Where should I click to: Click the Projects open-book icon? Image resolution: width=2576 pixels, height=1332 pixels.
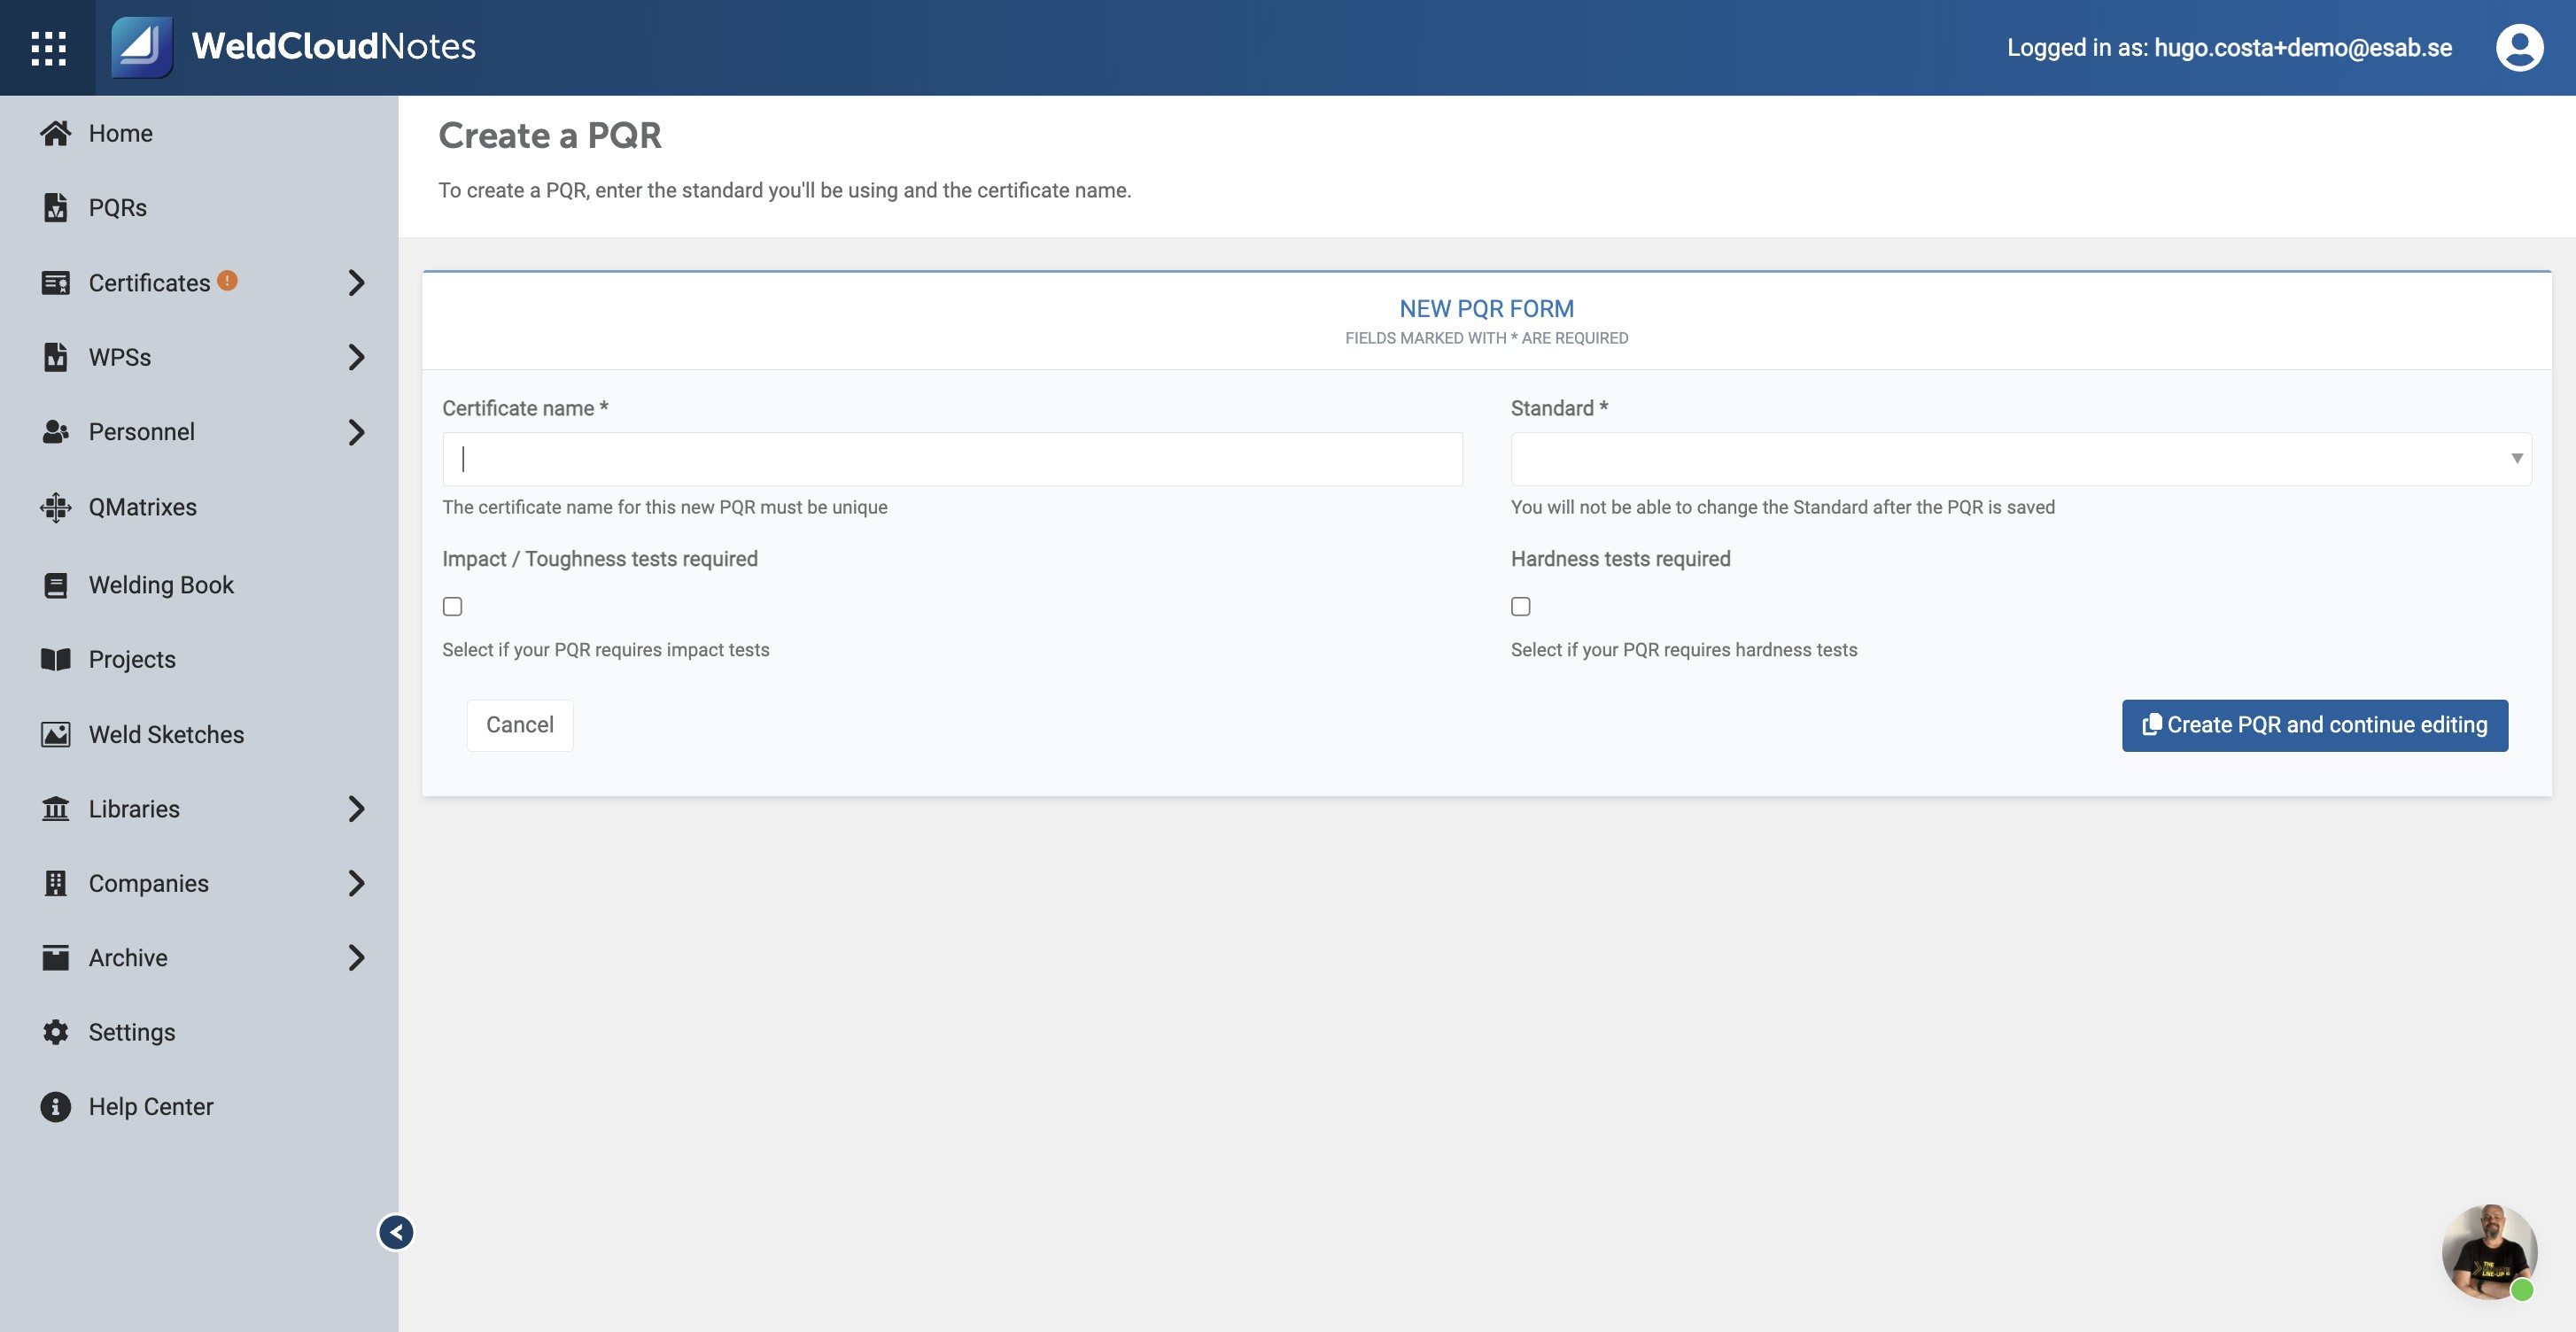click(56, 659)
